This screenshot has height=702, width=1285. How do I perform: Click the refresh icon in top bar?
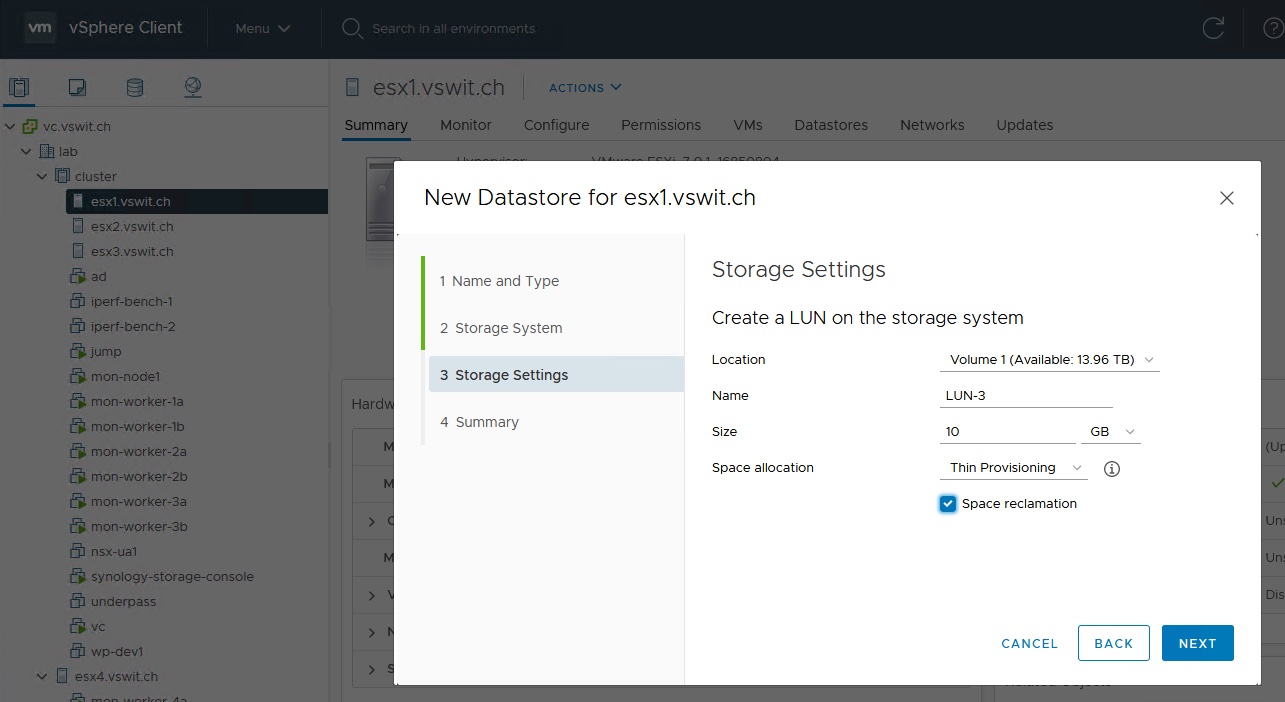click(x=1213, y=28)
